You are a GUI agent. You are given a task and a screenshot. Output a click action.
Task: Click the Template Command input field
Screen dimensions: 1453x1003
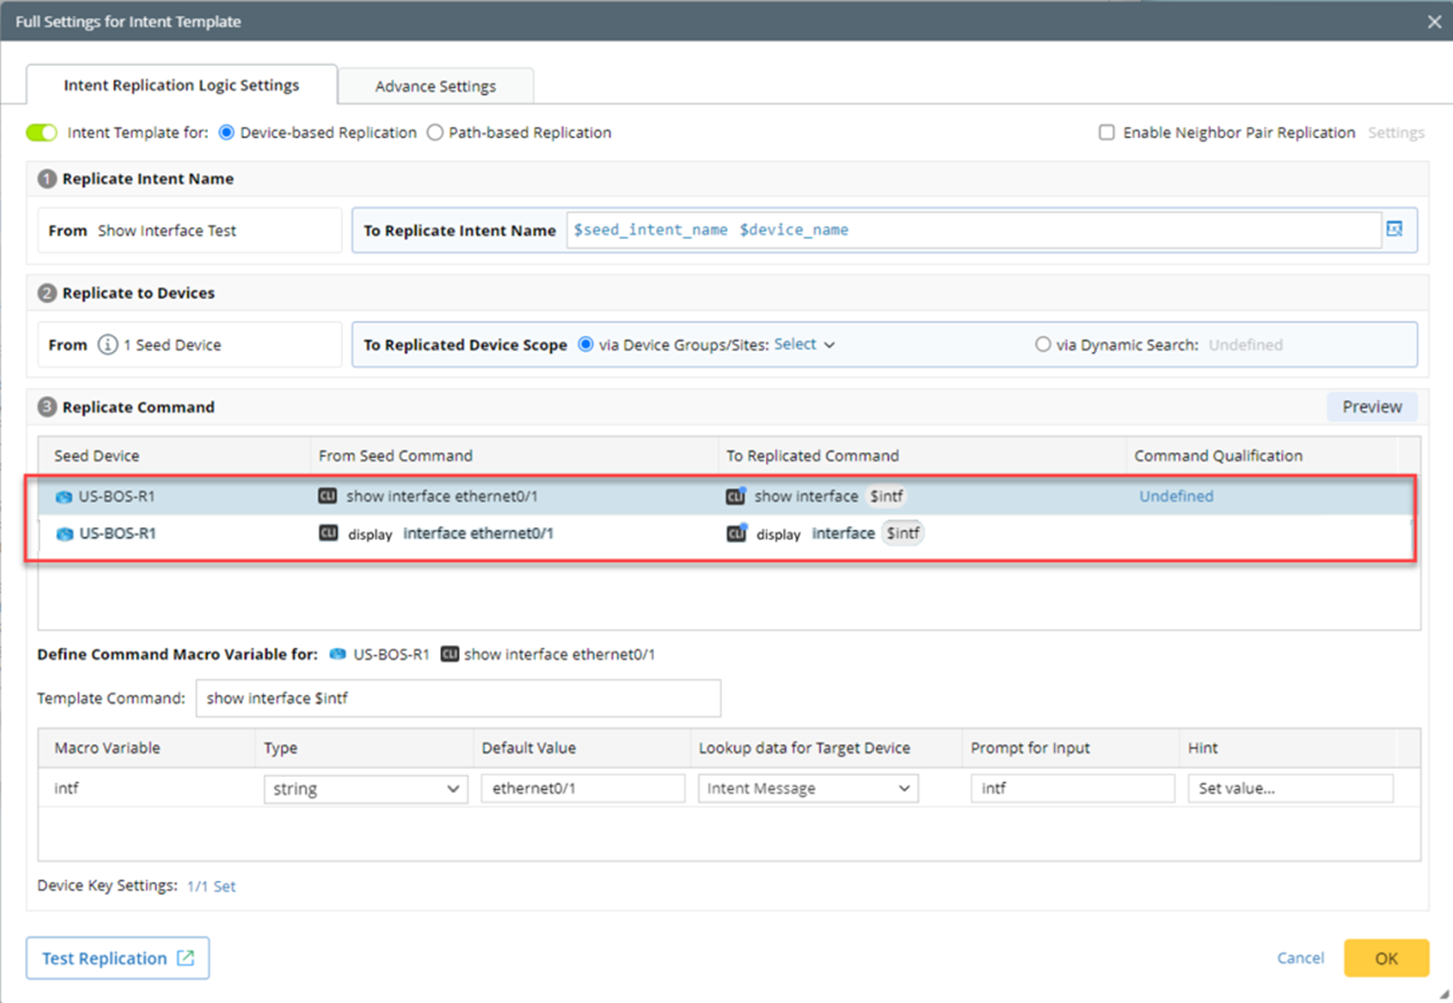click(458, 698)
